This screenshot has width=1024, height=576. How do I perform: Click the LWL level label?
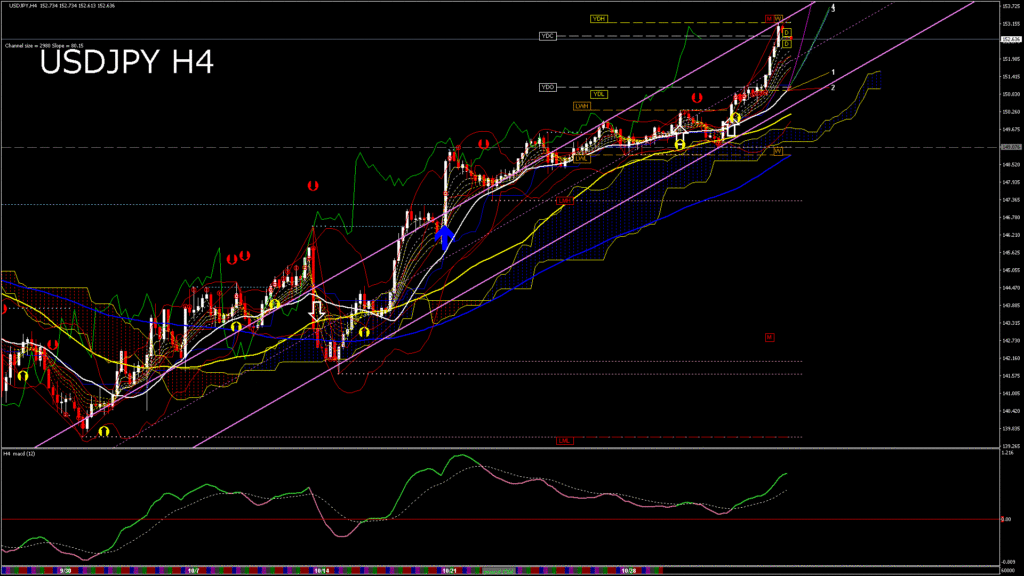point(582,158)
